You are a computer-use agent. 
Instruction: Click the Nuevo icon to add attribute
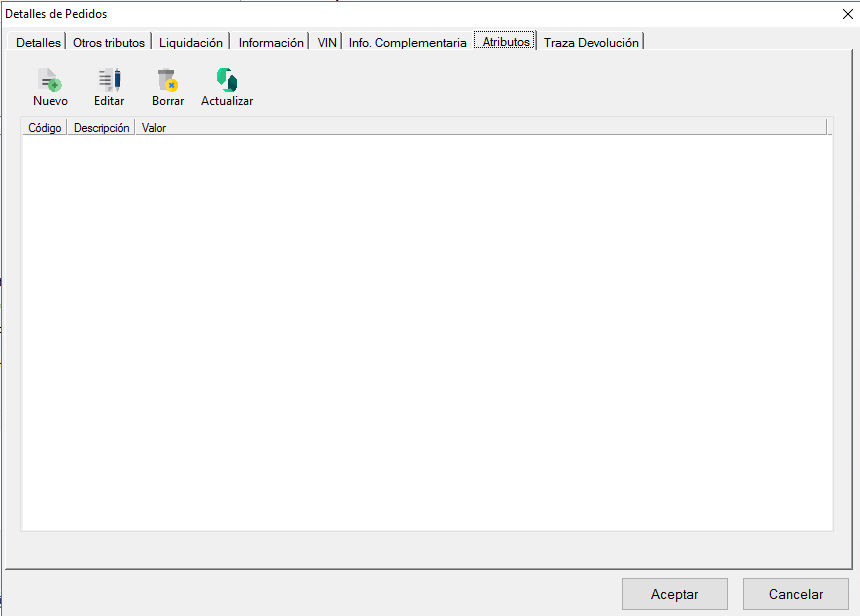click(x=50, y=81)
